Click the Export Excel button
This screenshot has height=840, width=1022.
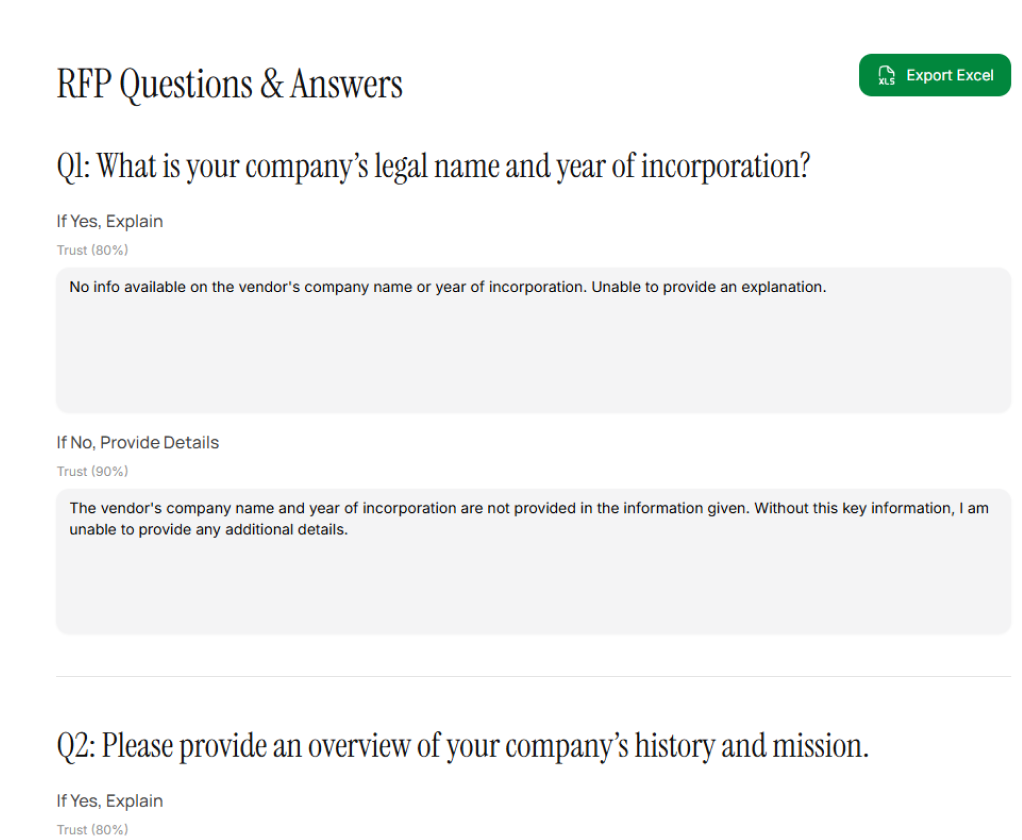pyautogui.click(x=934, y=75)
